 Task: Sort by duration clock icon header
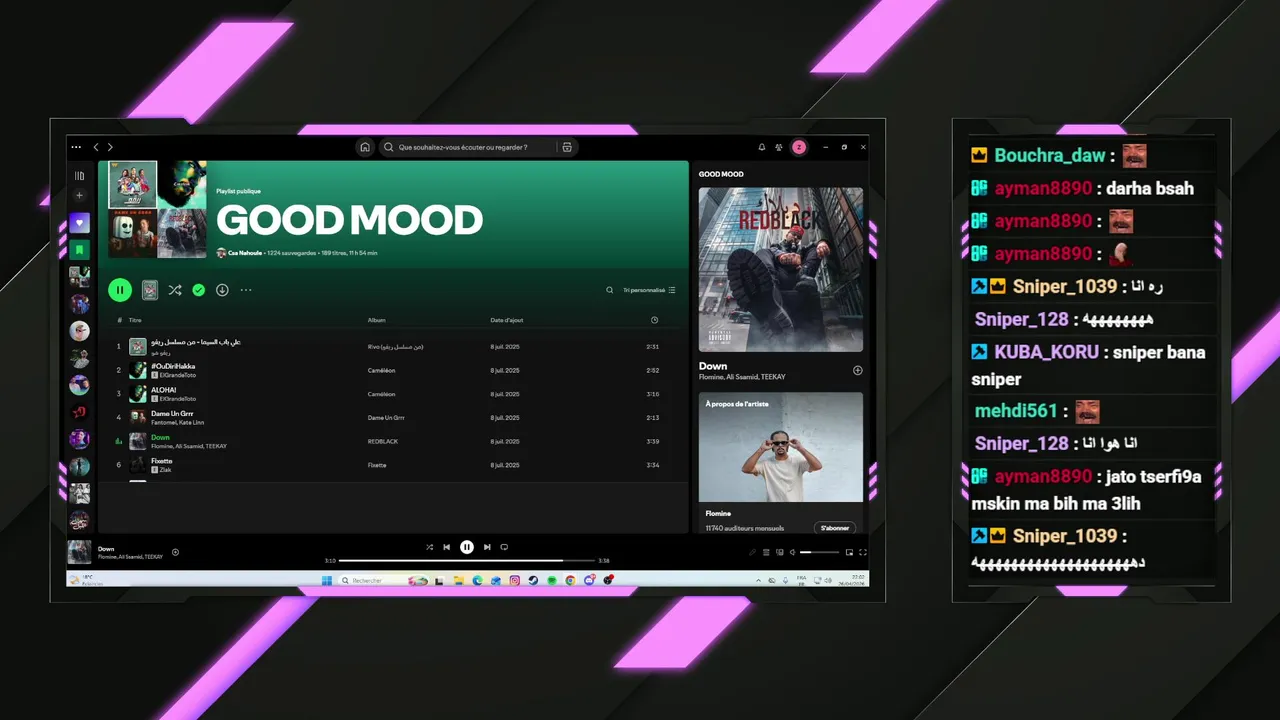click(654, 320)
